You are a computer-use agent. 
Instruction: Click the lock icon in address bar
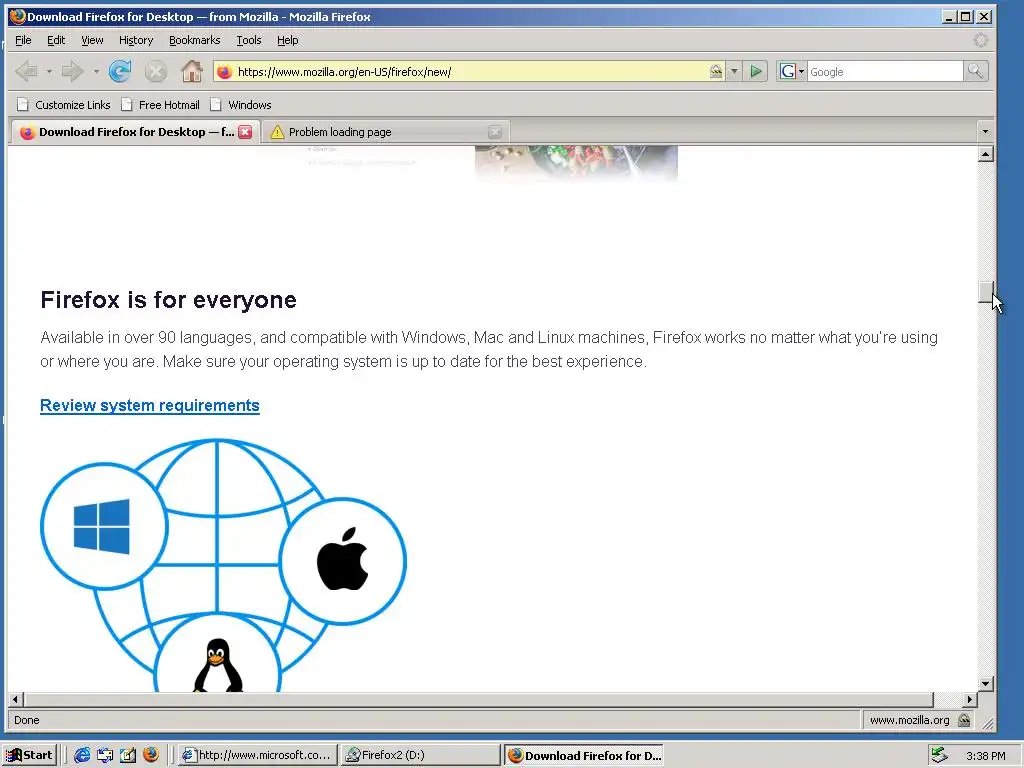[x=716, y=71]
